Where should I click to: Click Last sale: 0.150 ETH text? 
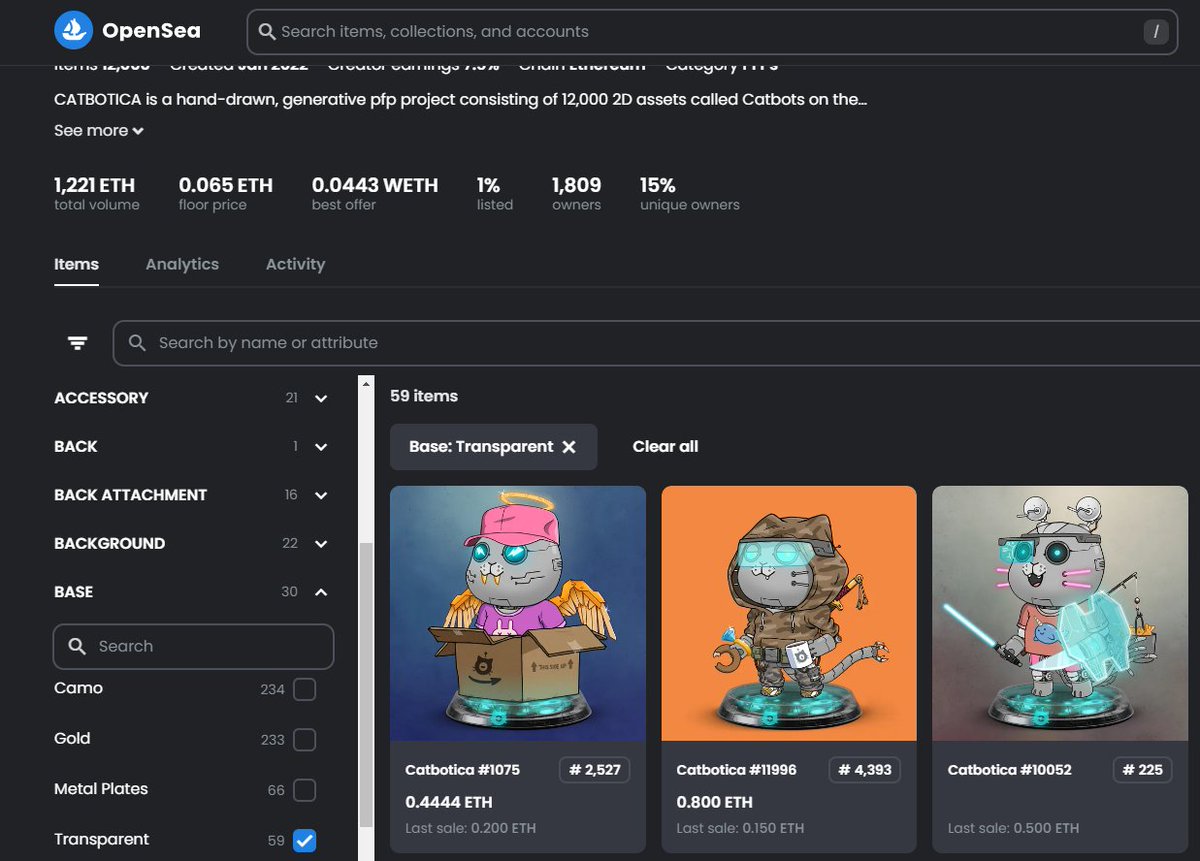[x=740, y=828]
